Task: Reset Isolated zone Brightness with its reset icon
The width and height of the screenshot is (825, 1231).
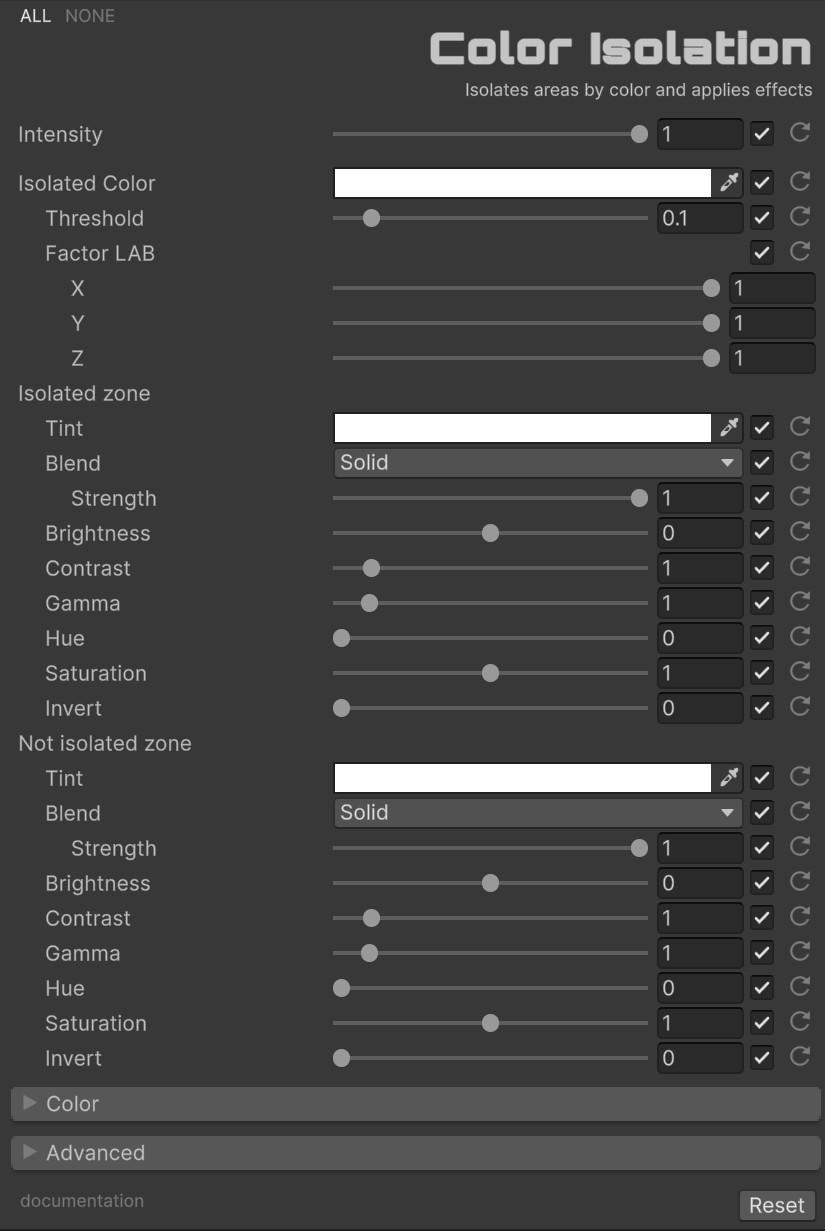Action: 800,531
